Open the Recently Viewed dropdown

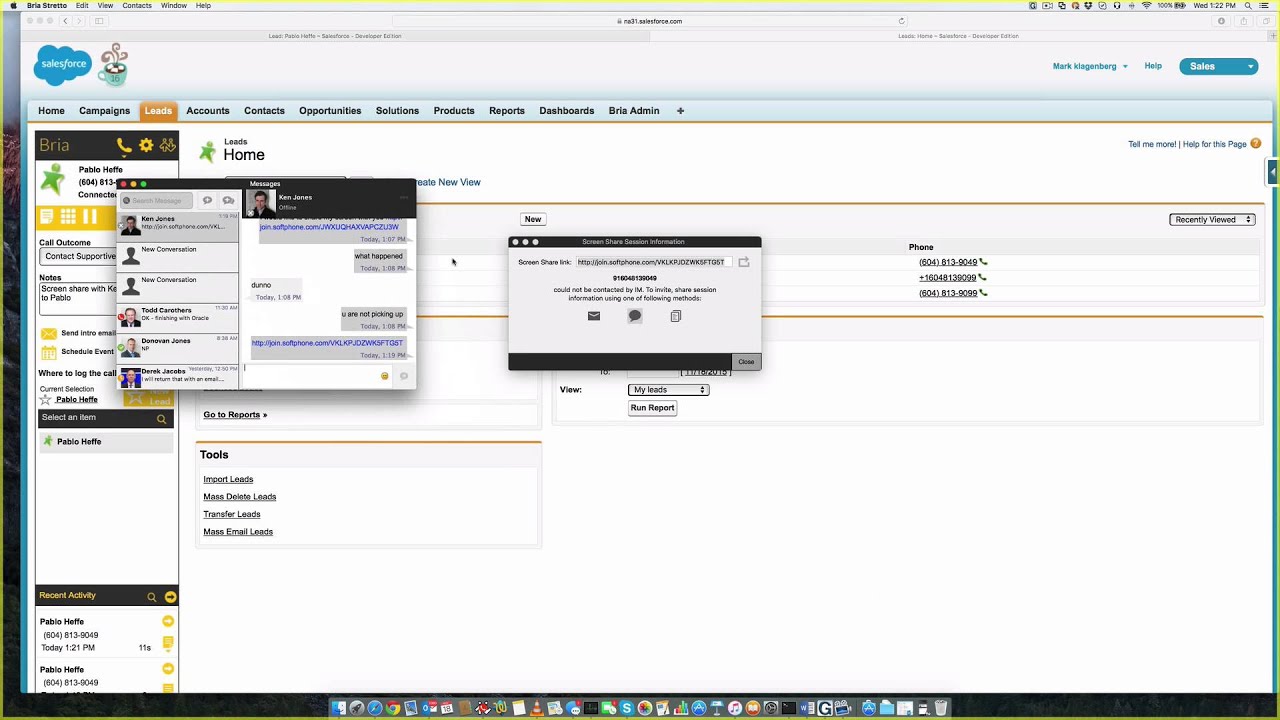point(1212,220)
